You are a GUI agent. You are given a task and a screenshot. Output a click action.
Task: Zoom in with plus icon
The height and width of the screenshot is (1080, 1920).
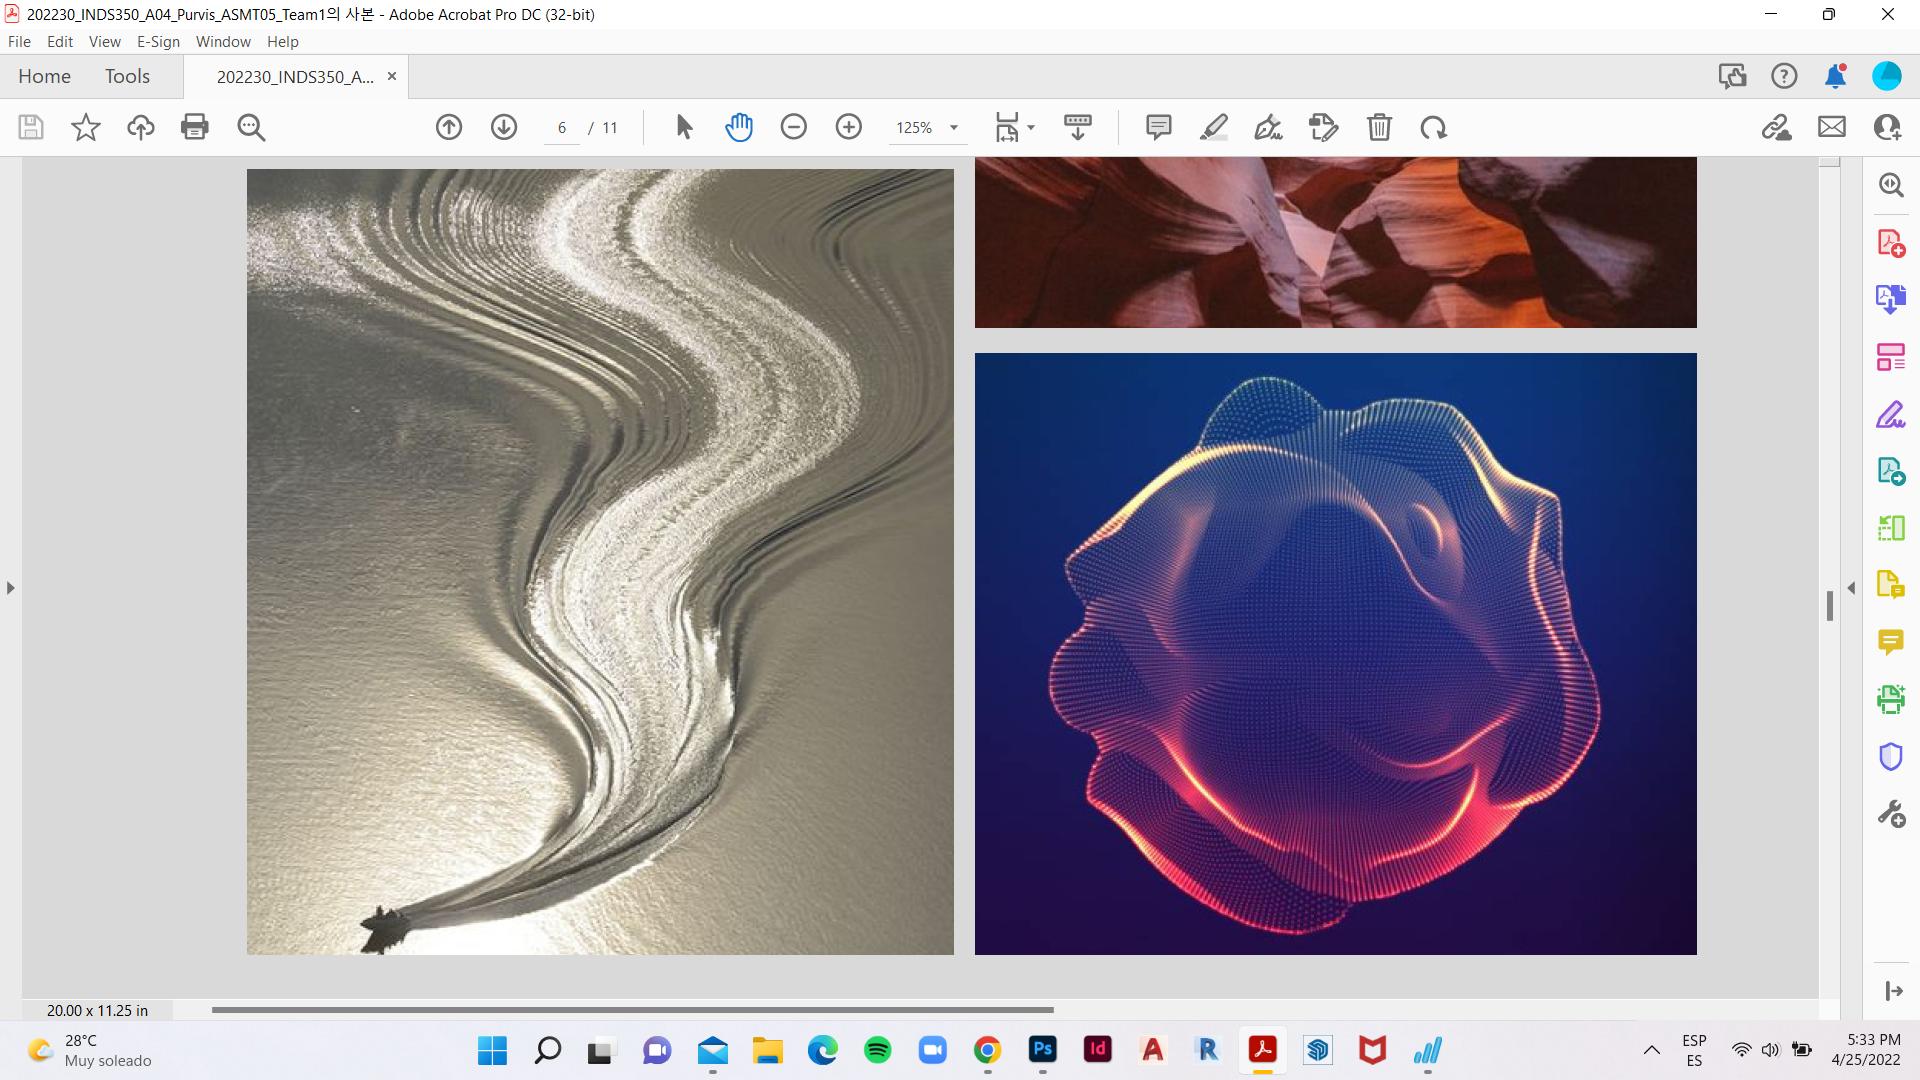(x=849, y=127)
